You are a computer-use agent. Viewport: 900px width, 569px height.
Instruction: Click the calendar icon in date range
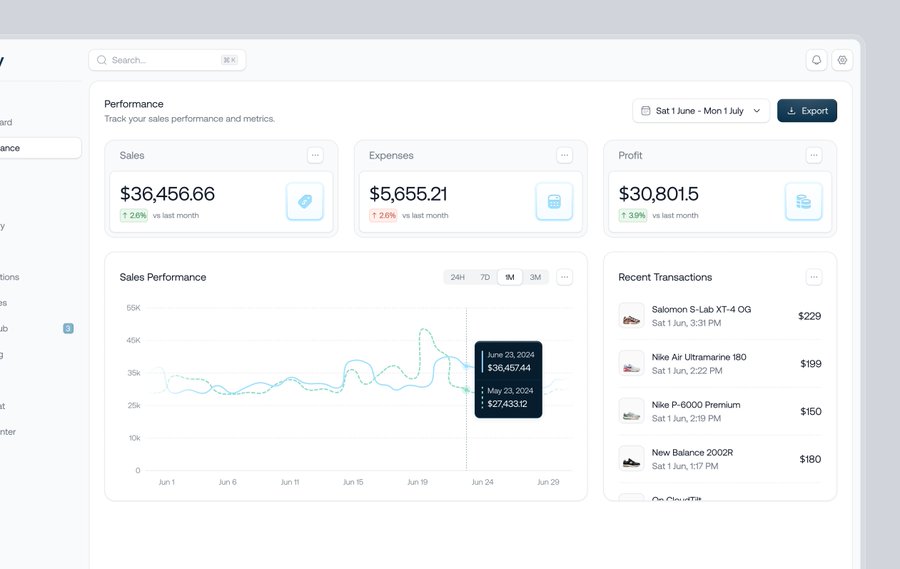pos(646,110)
